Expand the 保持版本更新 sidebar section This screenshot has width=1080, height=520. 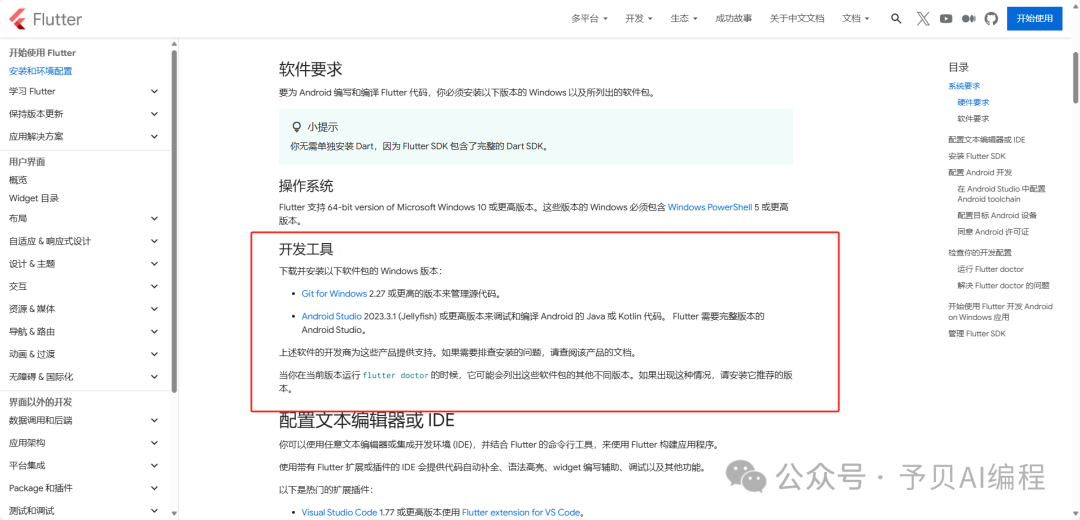84,114
